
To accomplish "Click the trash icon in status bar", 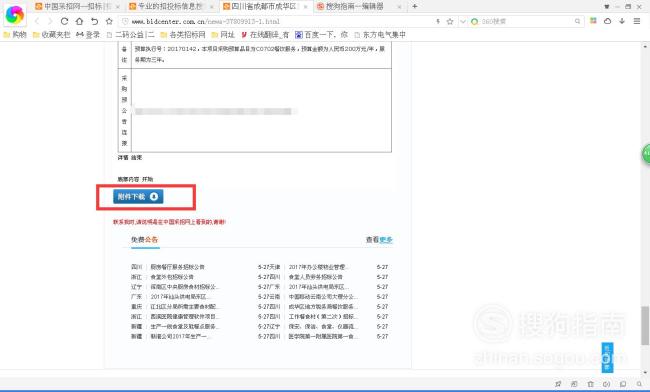I will tap(590, 384).
